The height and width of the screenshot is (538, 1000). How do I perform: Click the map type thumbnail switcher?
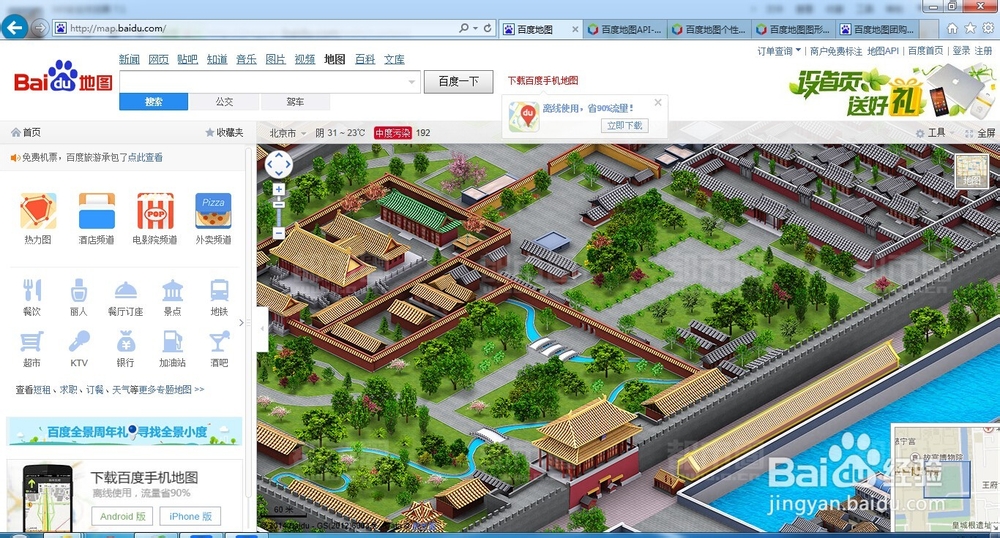(971, 171)
